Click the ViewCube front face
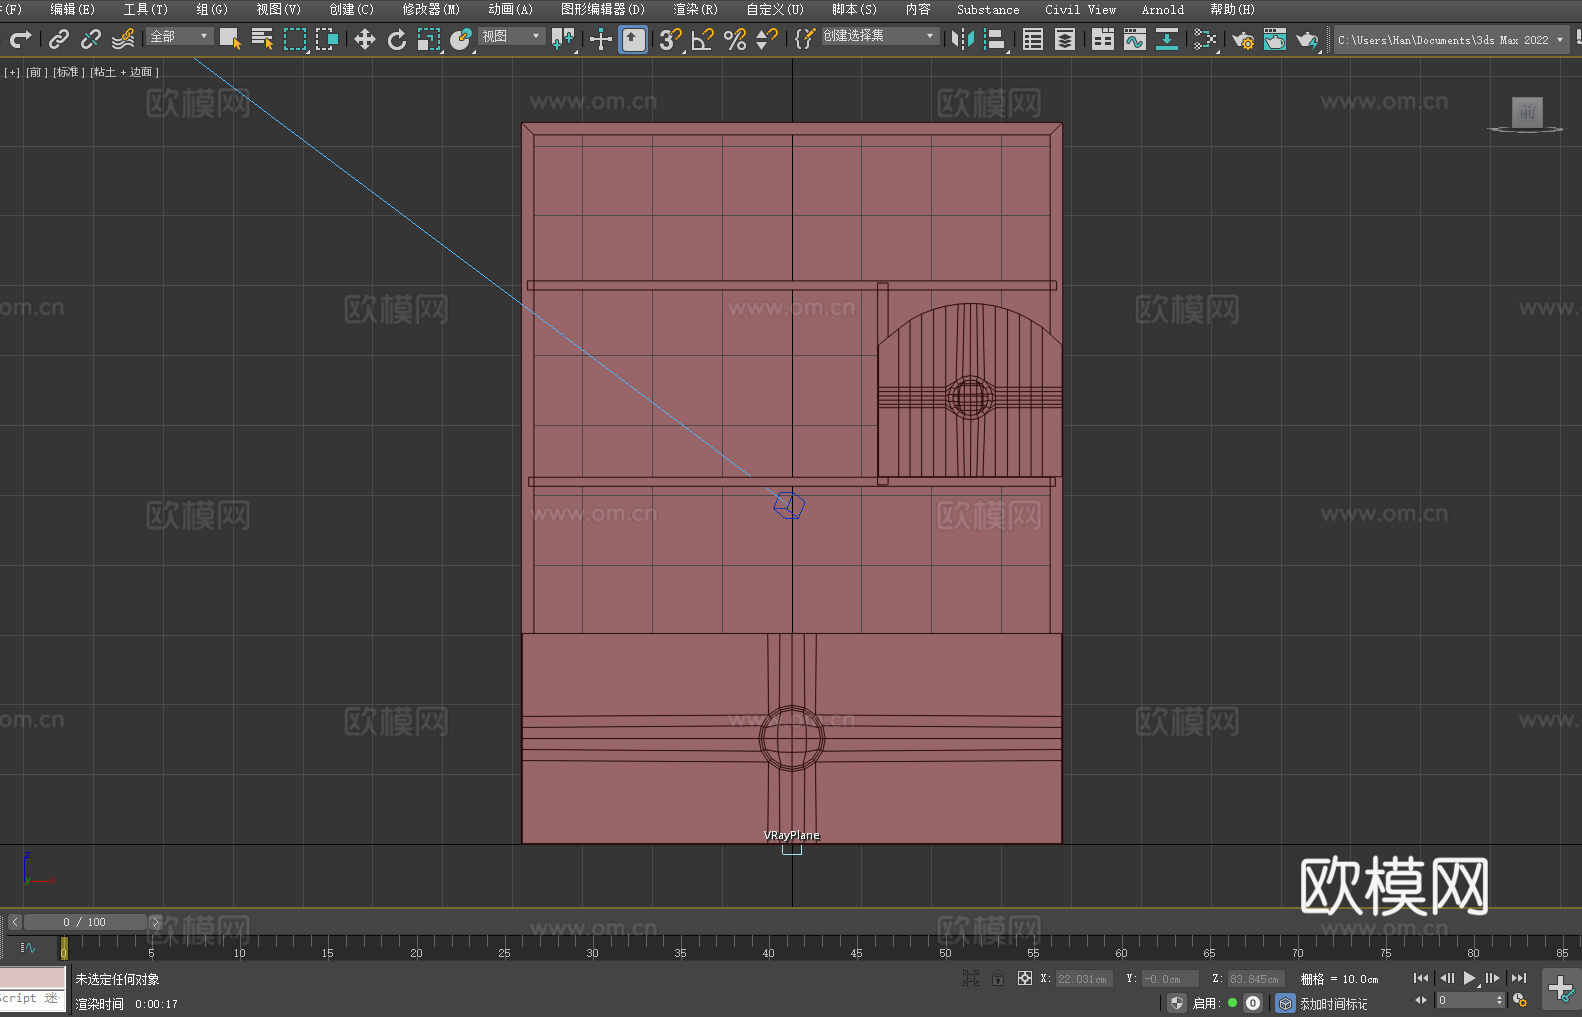 (x=1527, y=112)
